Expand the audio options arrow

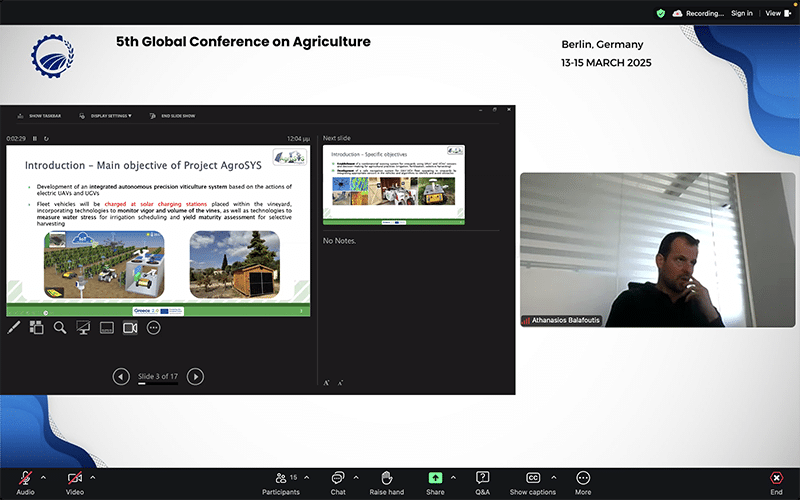pos(43,478)
